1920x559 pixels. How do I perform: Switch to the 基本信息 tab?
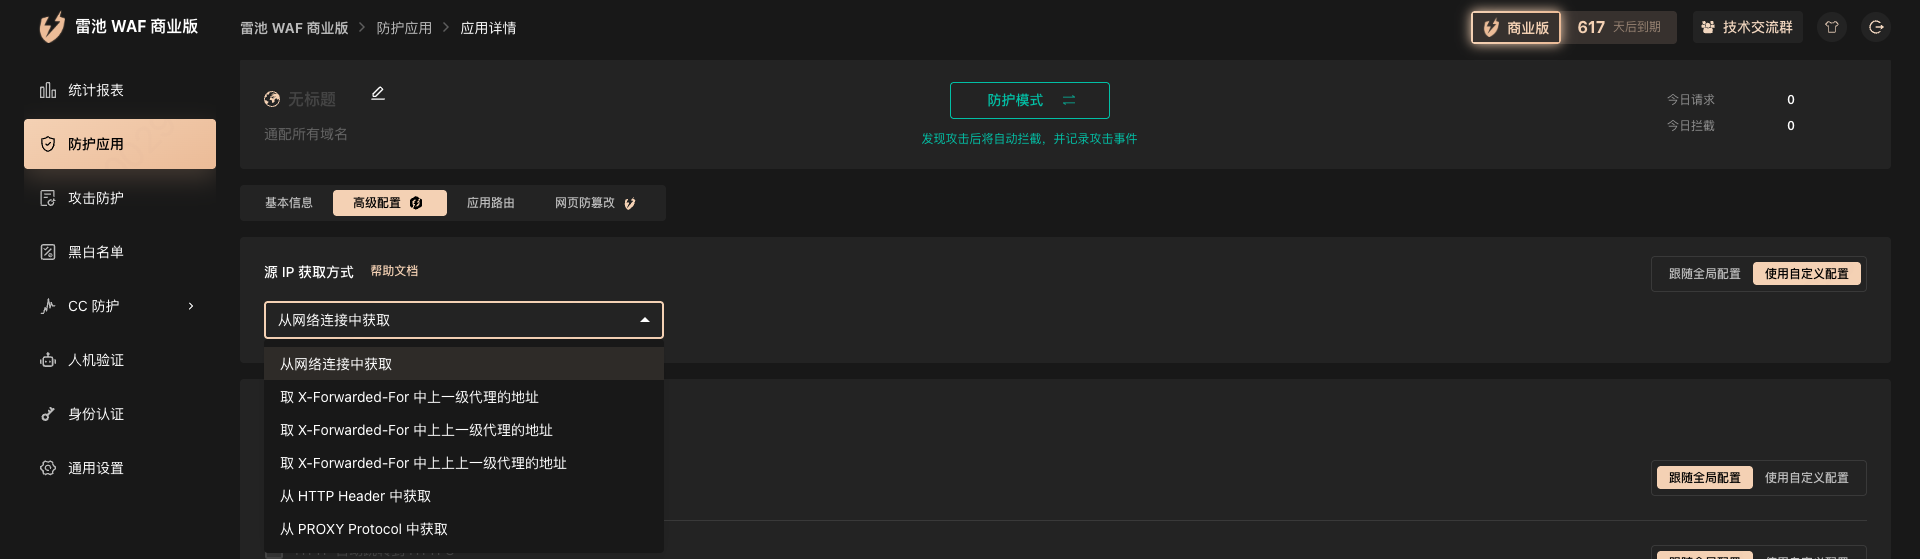tap(288, 203)
